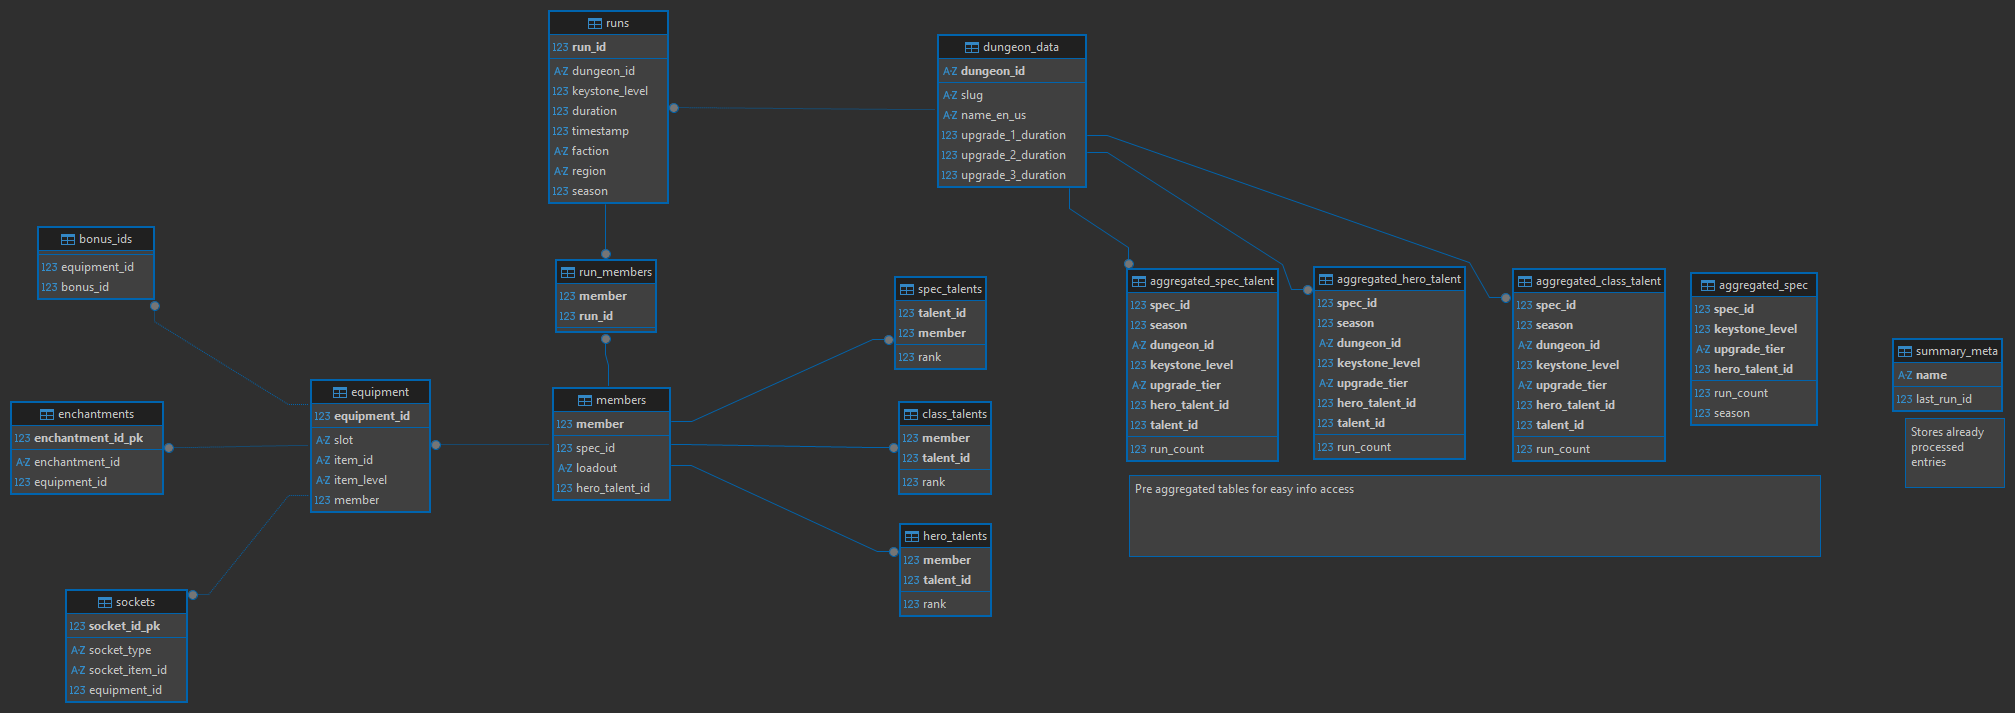The height and width of the screenshot is (713, 2015).
Task: Click string type icon beside slug
Action: point(950,95)
